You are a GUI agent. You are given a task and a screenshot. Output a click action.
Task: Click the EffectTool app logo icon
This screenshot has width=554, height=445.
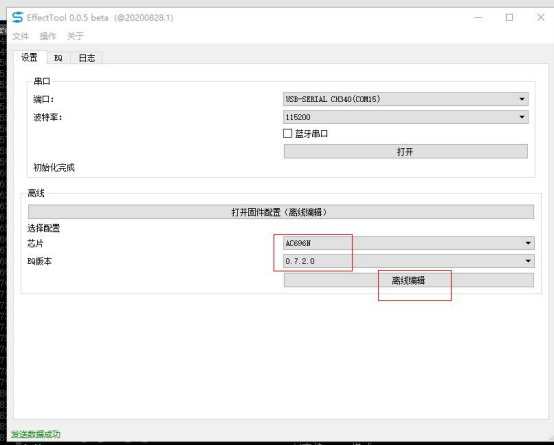[17, 17]
